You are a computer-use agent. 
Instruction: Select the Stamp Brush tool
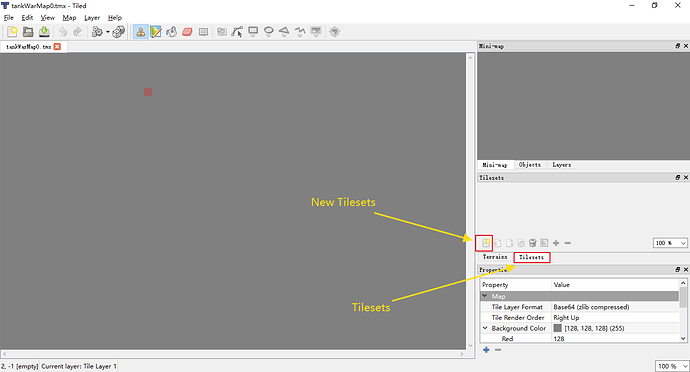(140, 32)
